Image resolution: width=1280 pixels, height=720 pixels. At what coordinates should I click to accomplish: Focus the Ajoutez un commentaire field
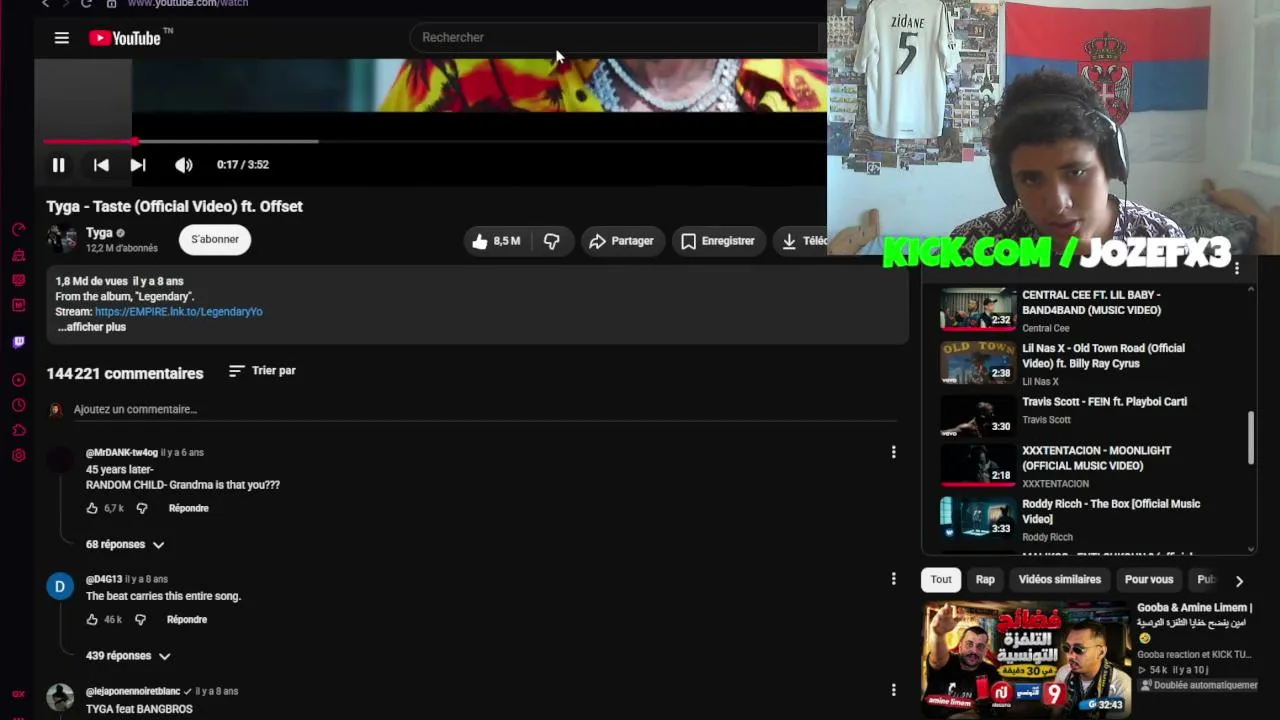(484, 410)
